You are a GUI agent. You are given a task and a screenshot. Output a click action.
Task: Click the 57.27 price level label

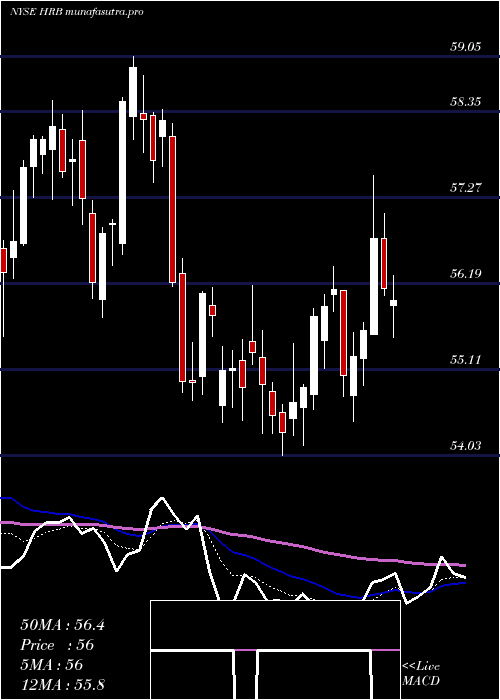pyautogui.click(x=465, y=188)
